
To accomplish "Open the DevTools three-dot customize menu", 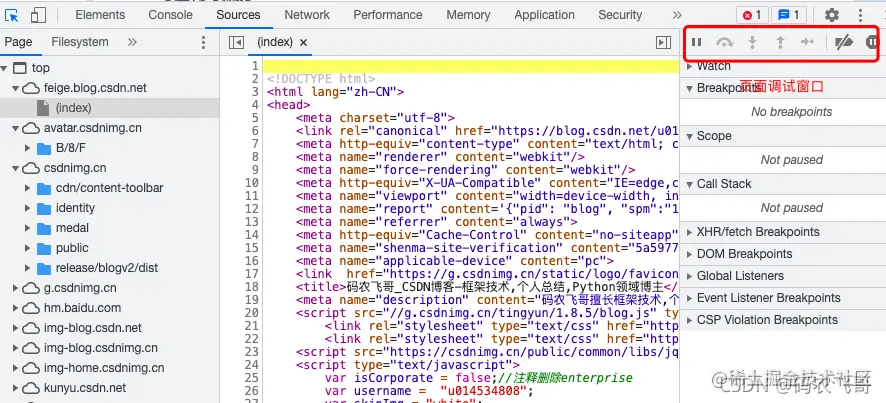I will (861, 15).
